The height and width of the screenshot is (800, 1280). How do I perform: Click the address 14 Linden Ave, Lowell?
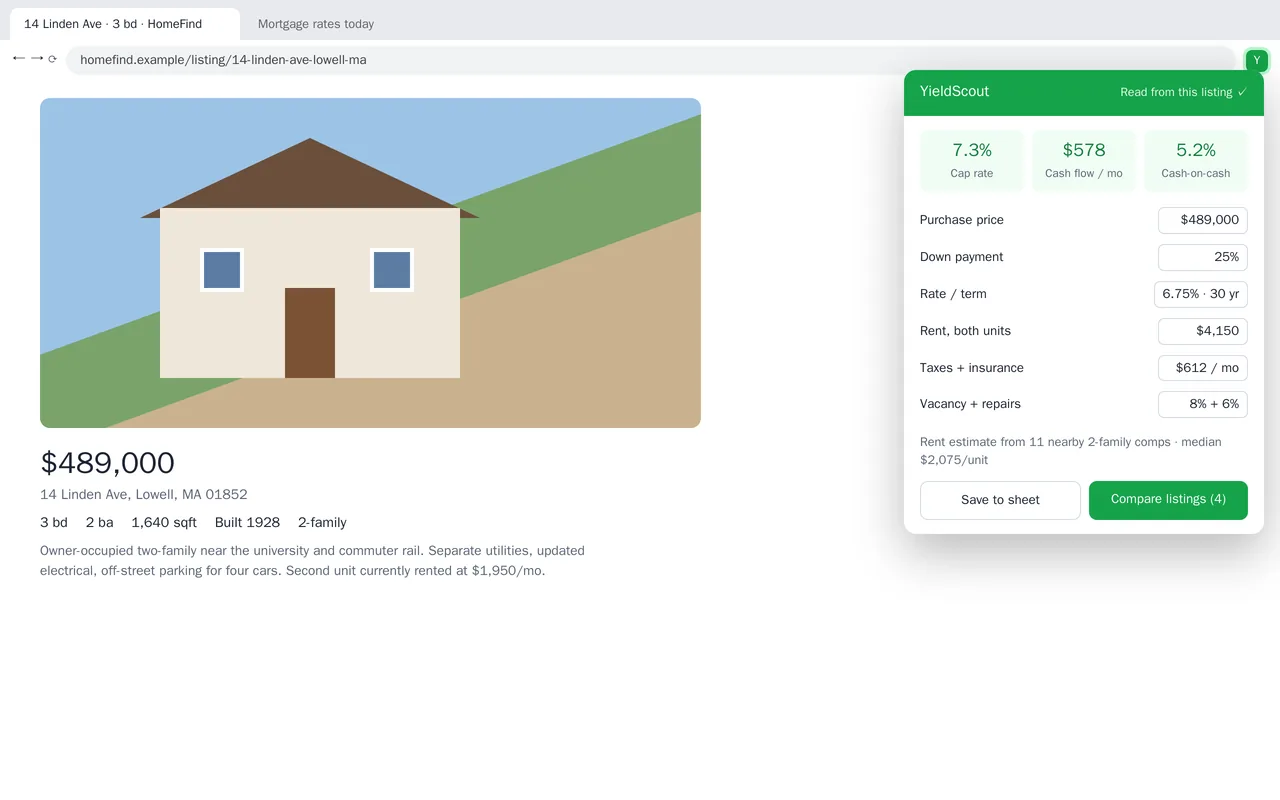(x=144, y=495)
